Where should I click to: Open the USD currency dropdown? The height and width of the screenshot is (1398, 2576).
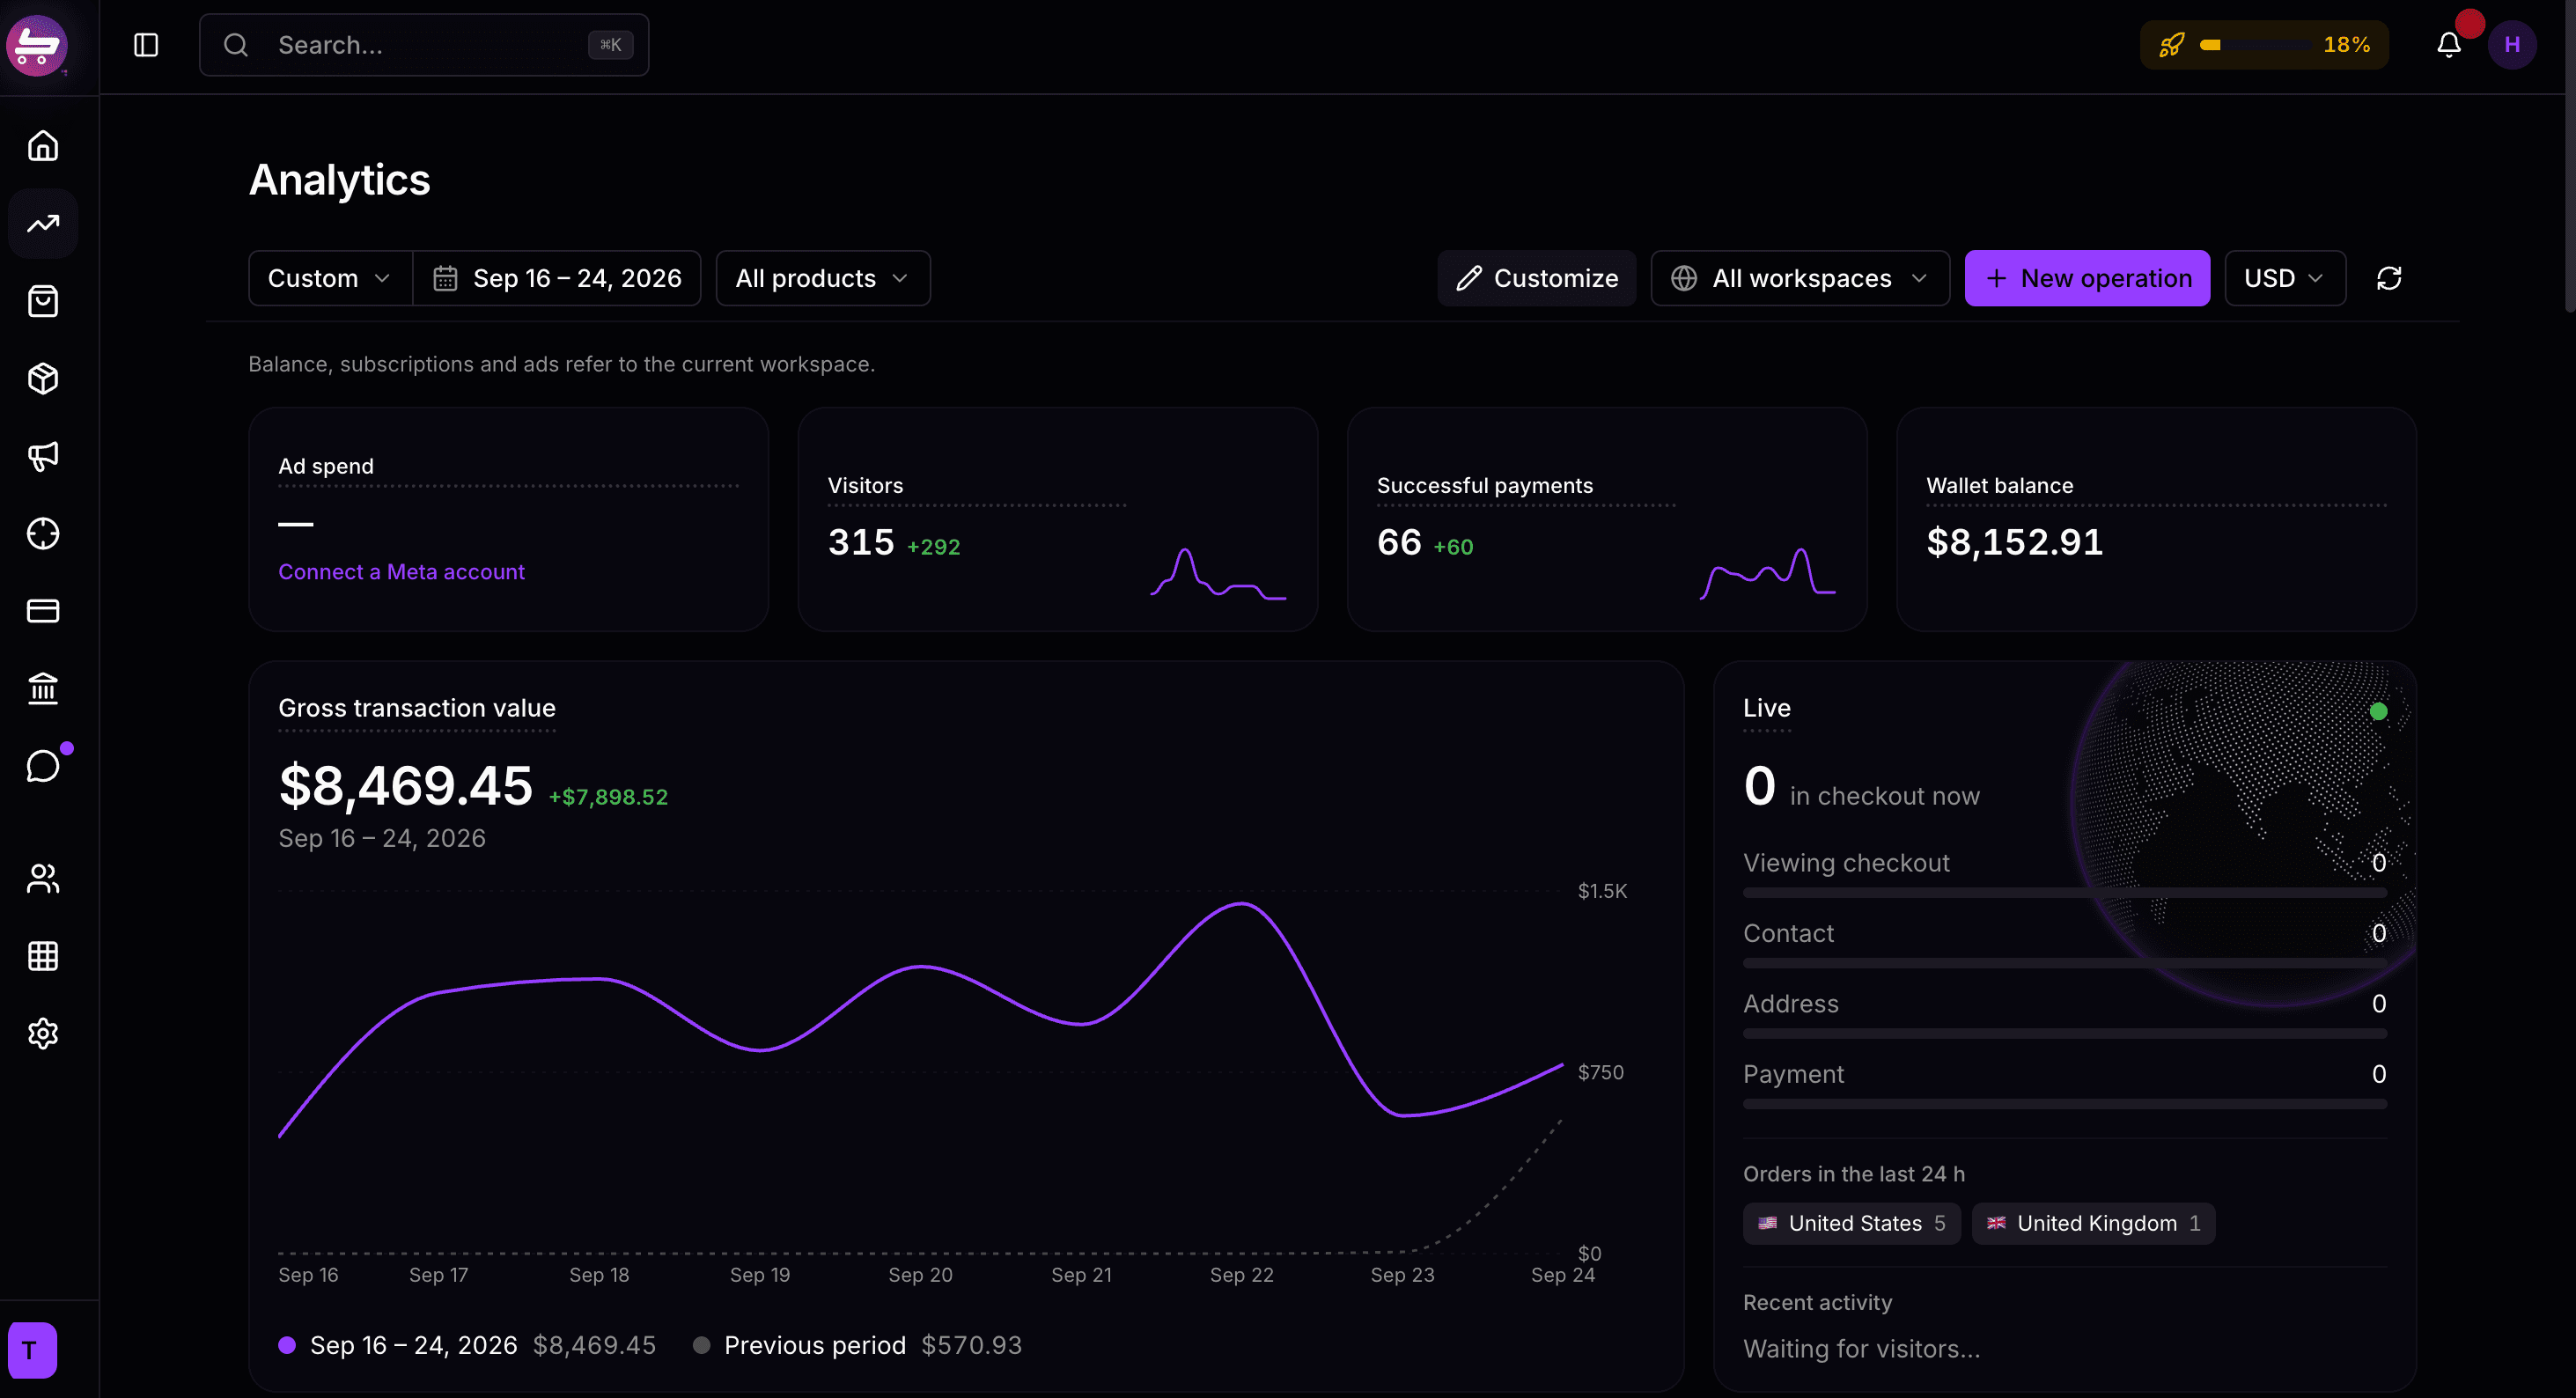pyautogui.click(x=2285, y=278)
